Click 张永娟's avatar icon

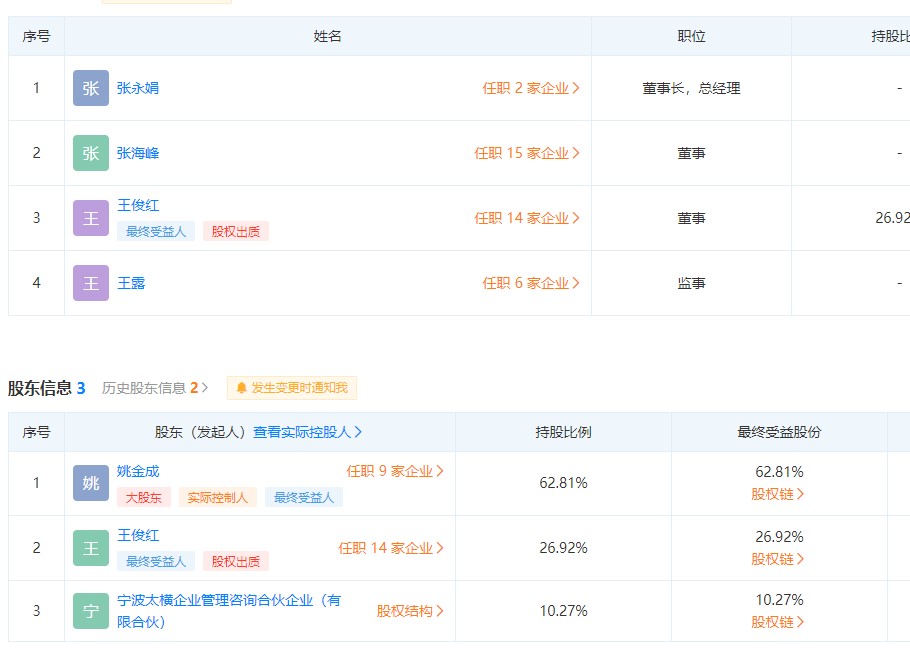pos(90,88)
